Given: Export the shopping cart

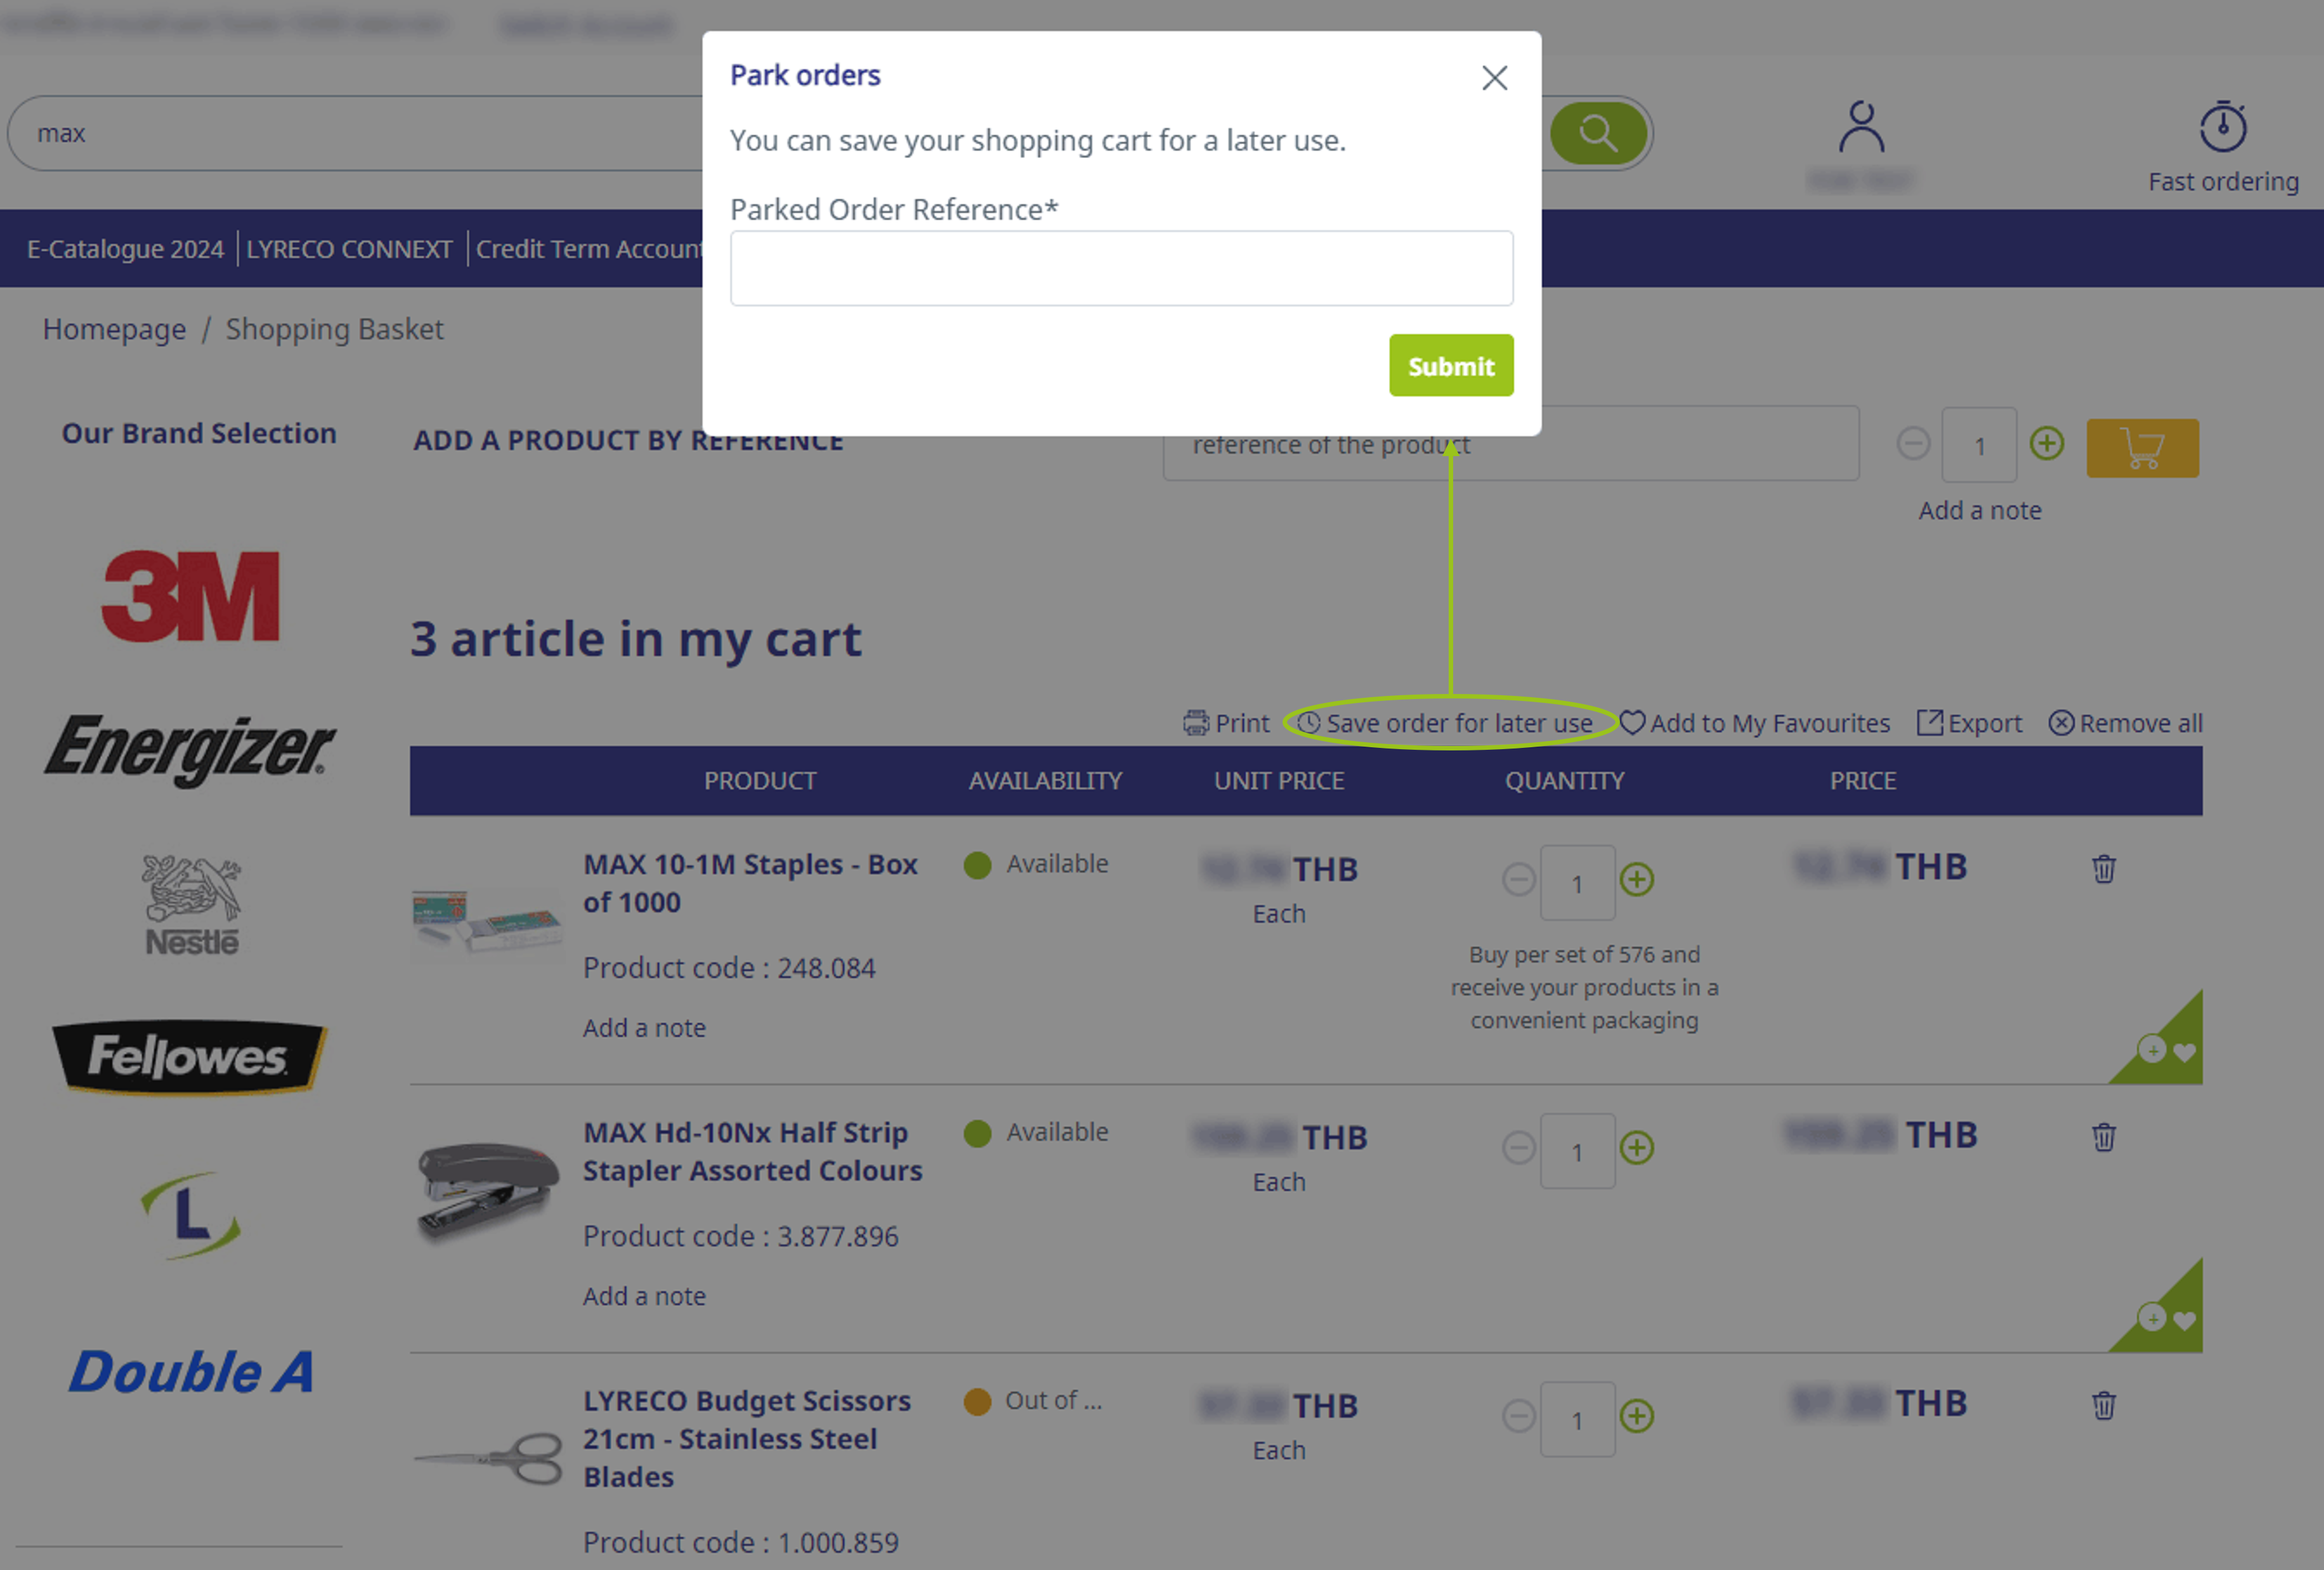Looking at the screenshot, I should 1969,723.
